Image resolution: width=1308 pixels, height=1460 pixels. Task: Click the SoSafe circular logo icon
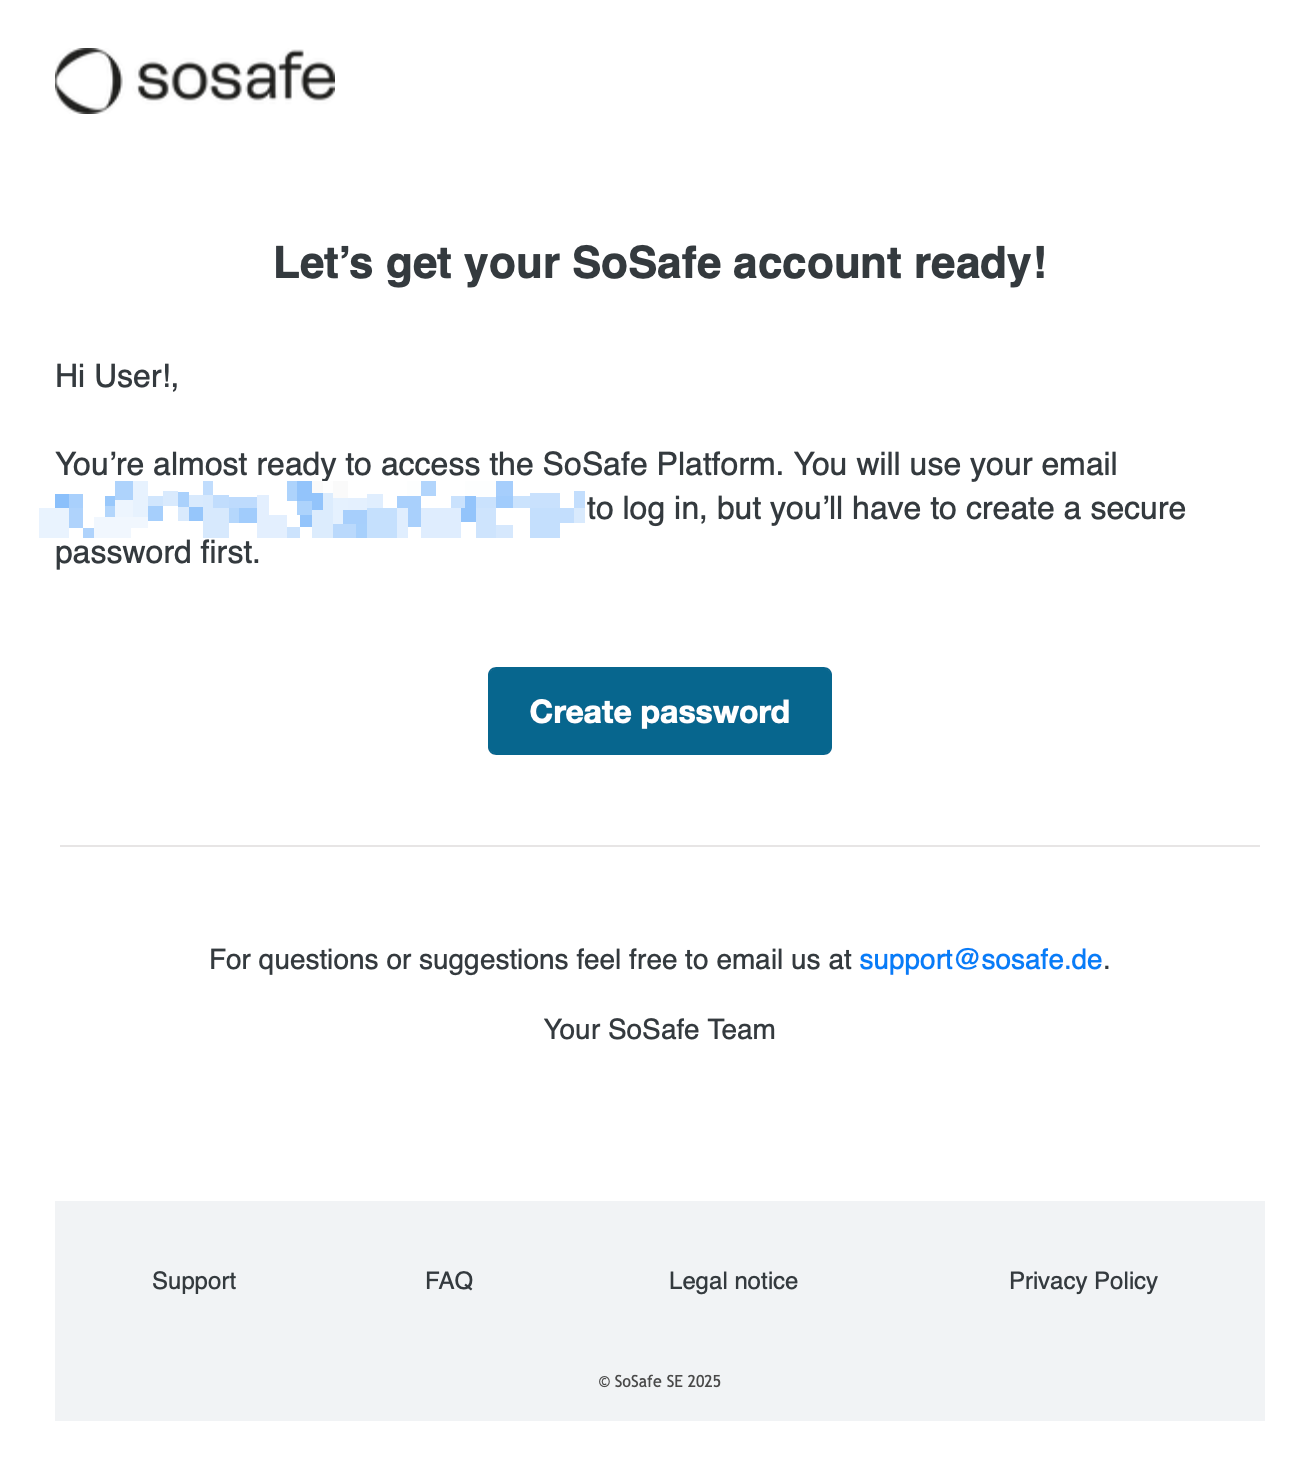click(88, 80)
